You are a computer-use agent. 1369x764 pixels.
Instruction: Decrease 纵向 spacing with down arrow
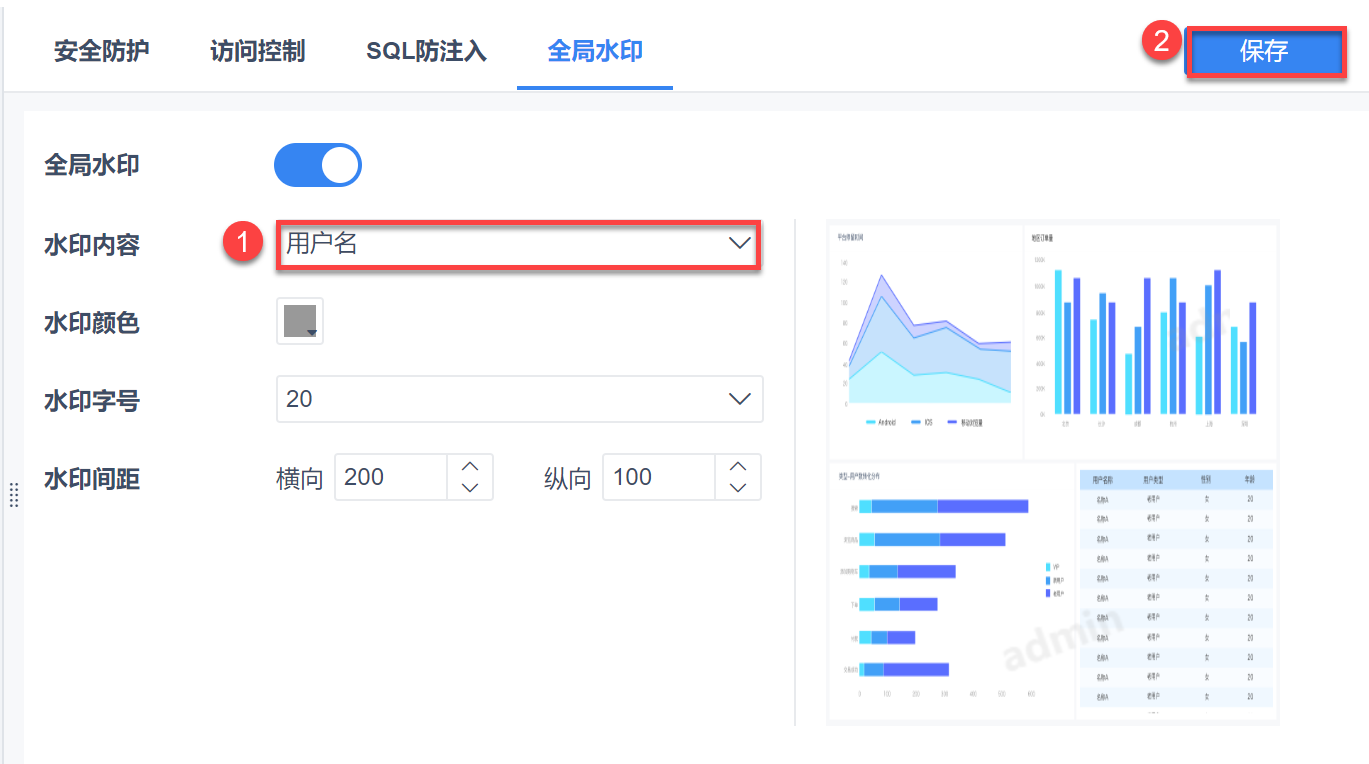738,488
